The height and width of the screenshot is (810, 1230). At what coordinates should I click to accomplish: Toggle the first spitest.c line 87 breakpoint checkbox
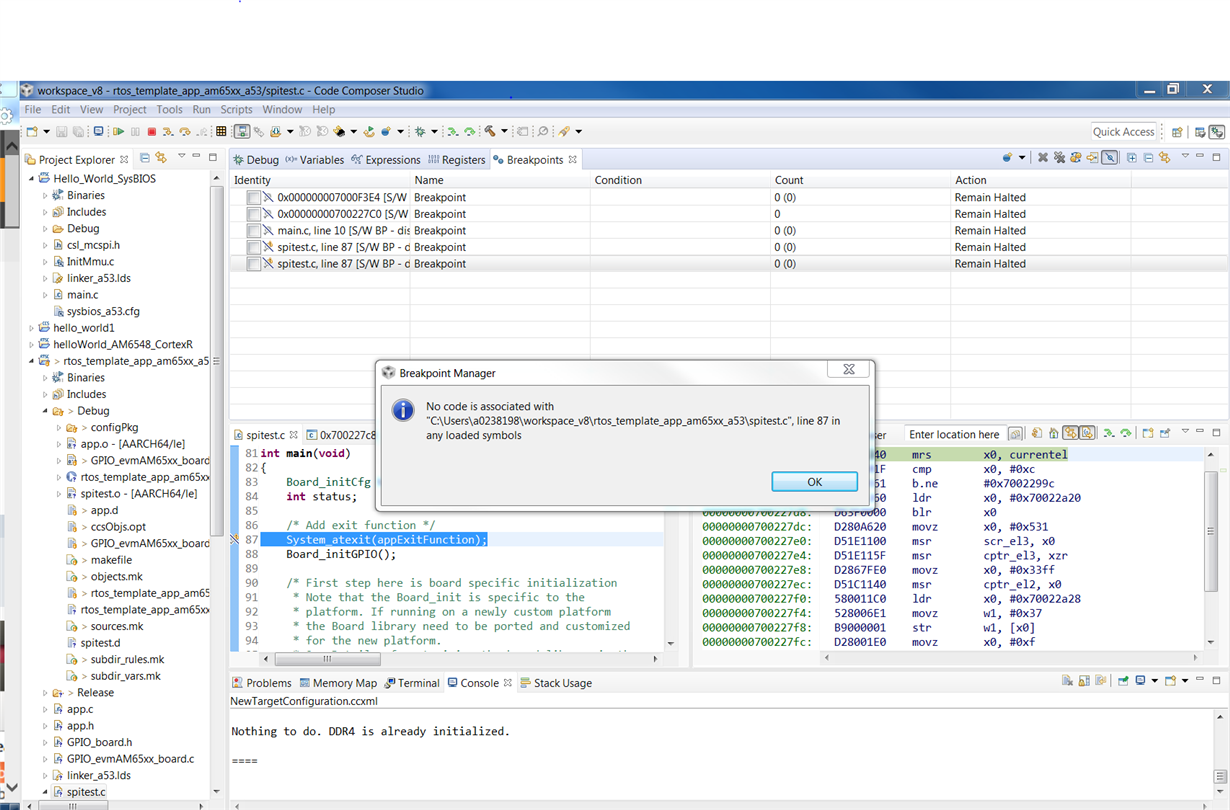[254, 247]
